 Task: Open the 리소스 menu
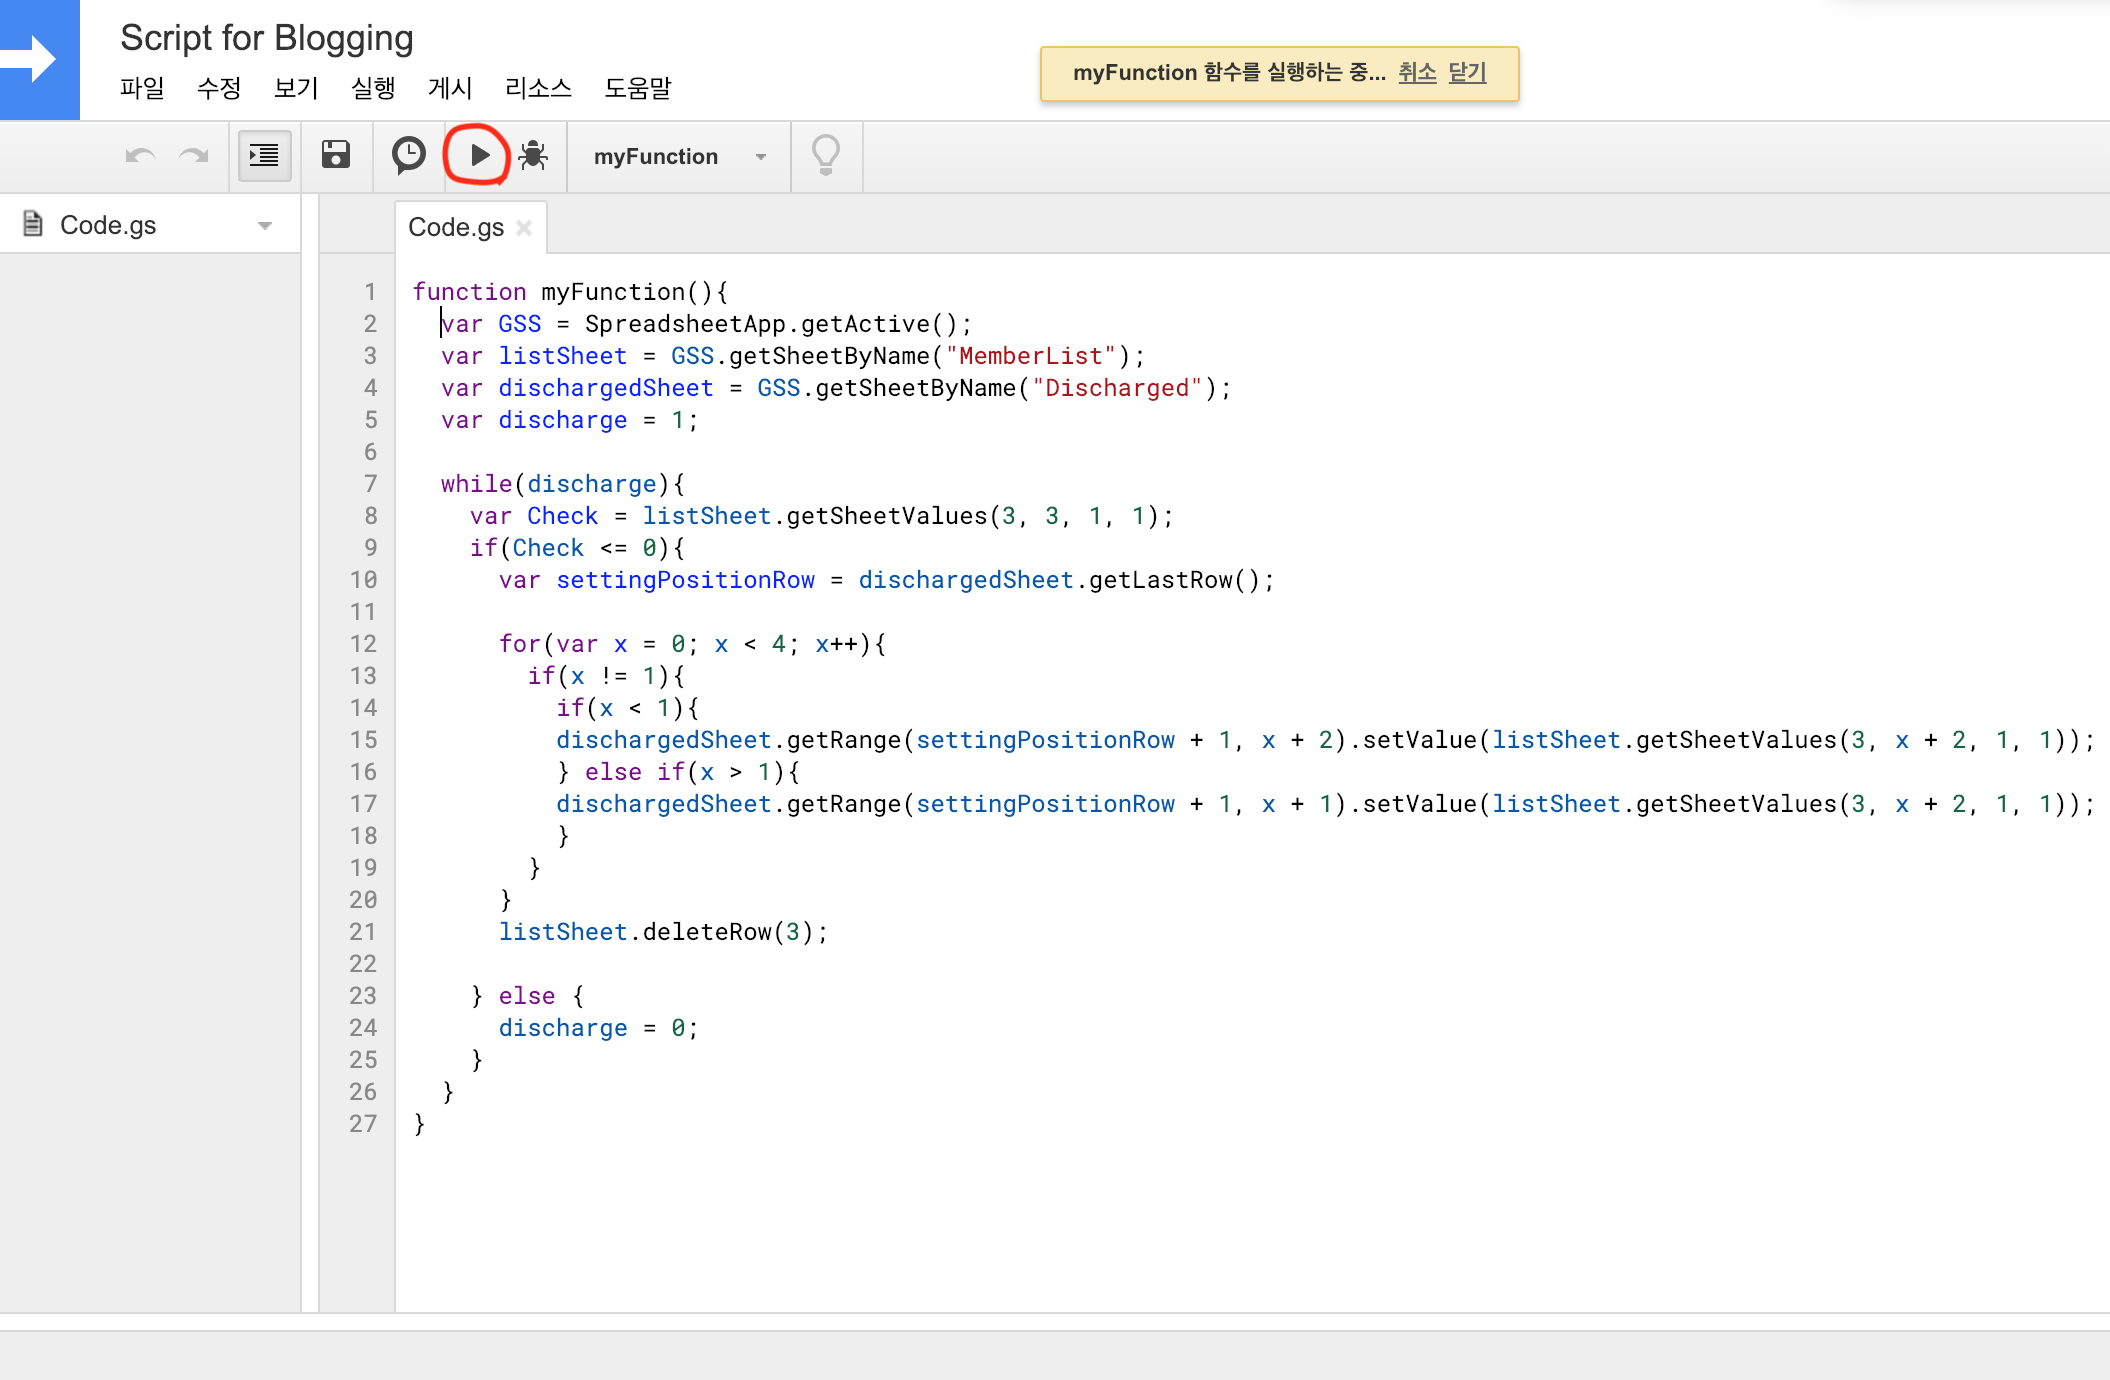(x=538, y=88)
